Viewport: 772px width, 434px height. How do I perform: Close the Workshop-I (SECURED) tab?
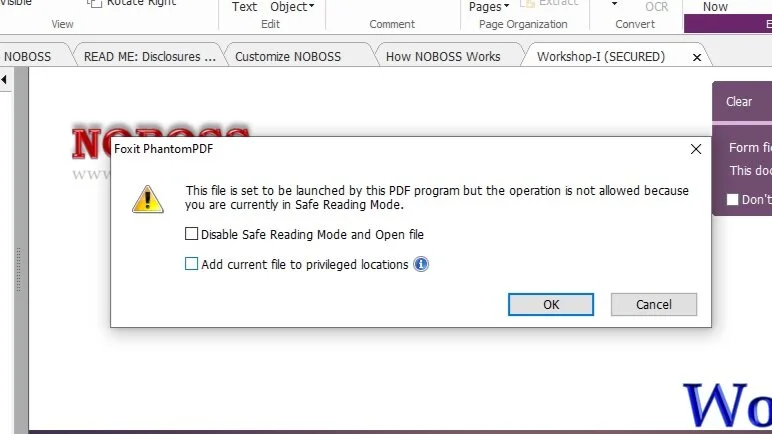pos(697,58)
